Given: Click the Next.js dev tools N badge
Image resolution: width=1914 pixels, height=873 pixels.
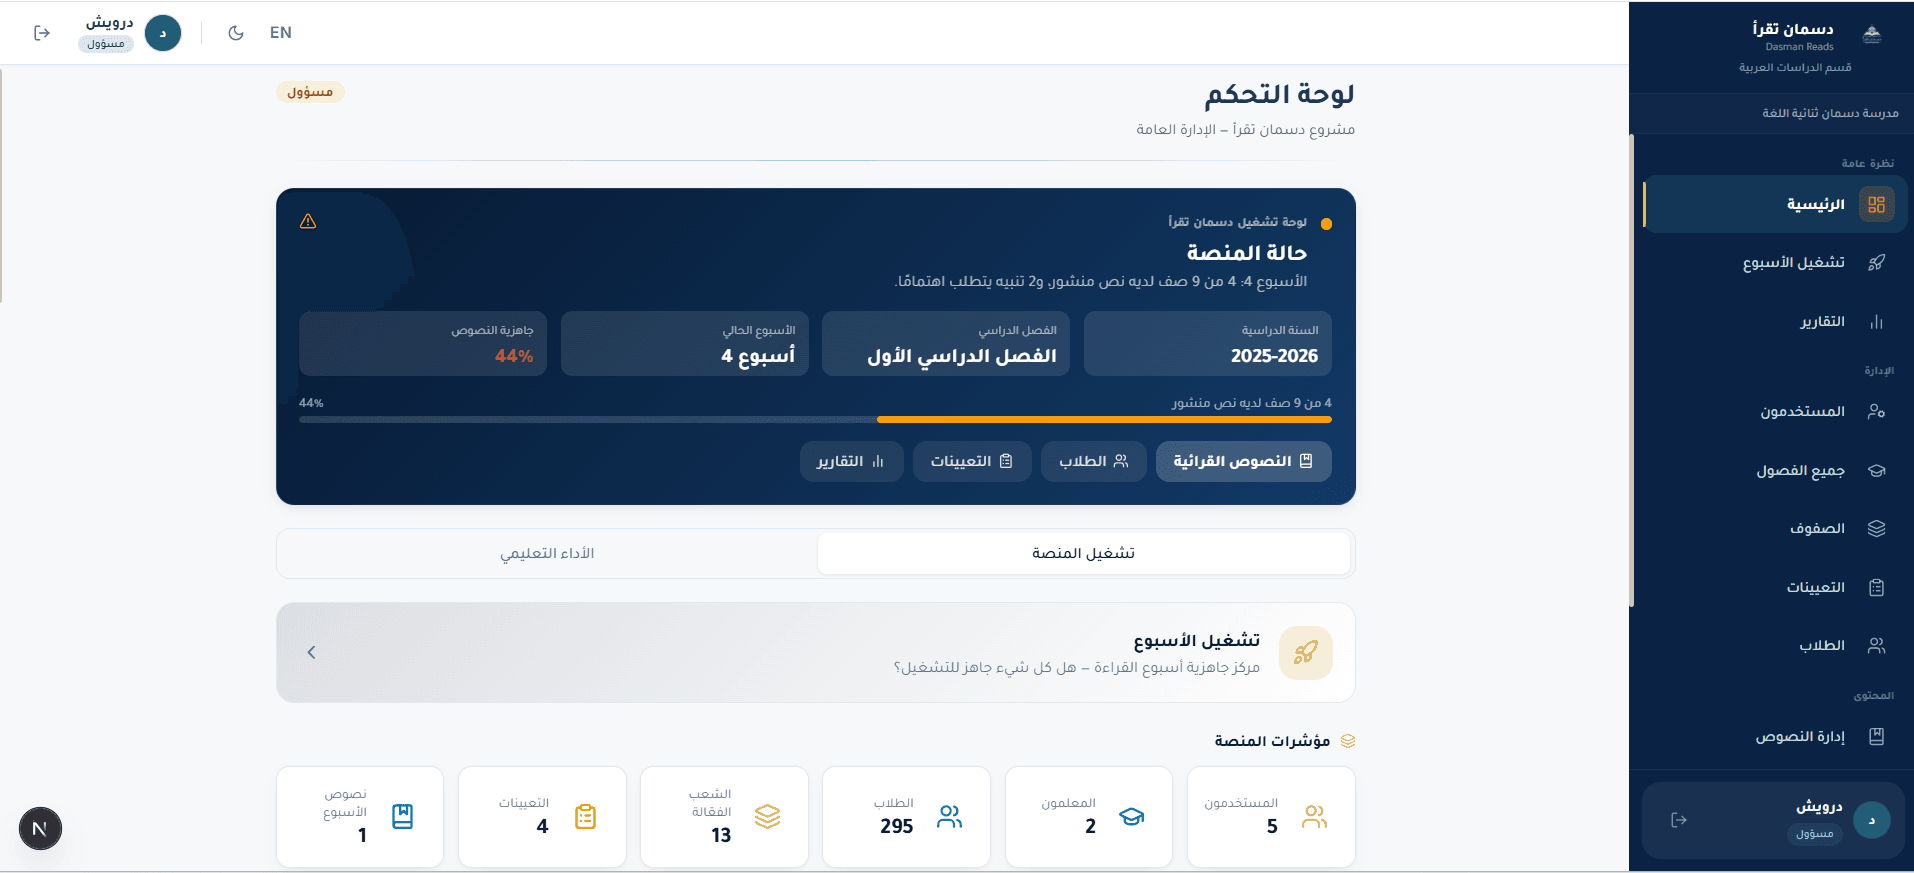Looking at the screenshot, I should click(40, 828).
